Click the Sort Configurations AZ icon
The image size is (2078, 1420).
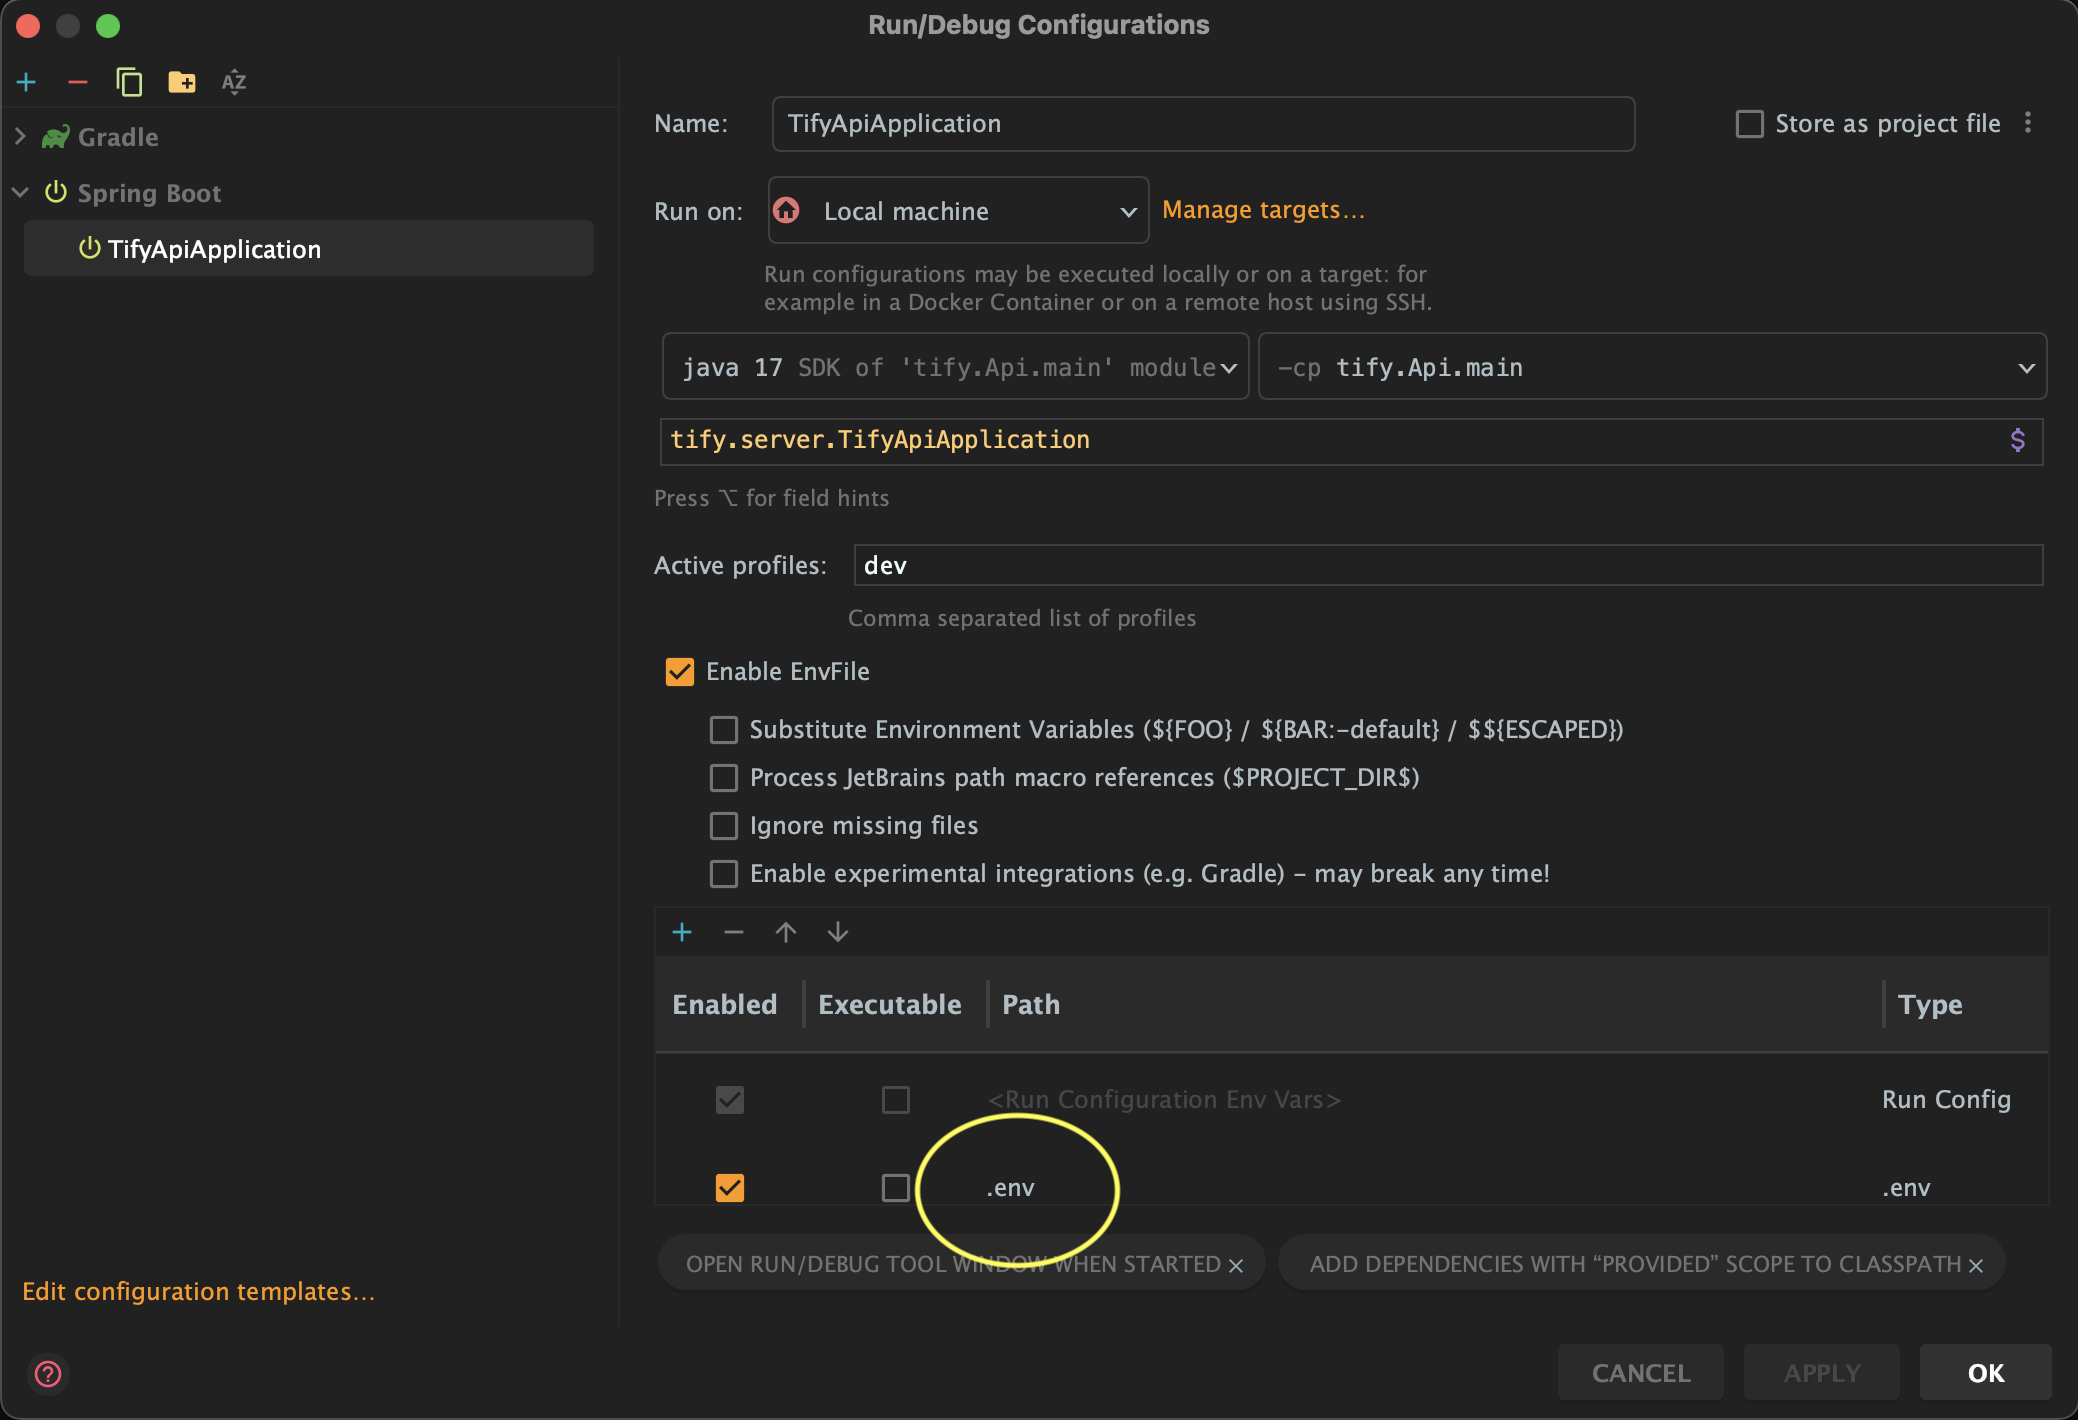point(233,82)
